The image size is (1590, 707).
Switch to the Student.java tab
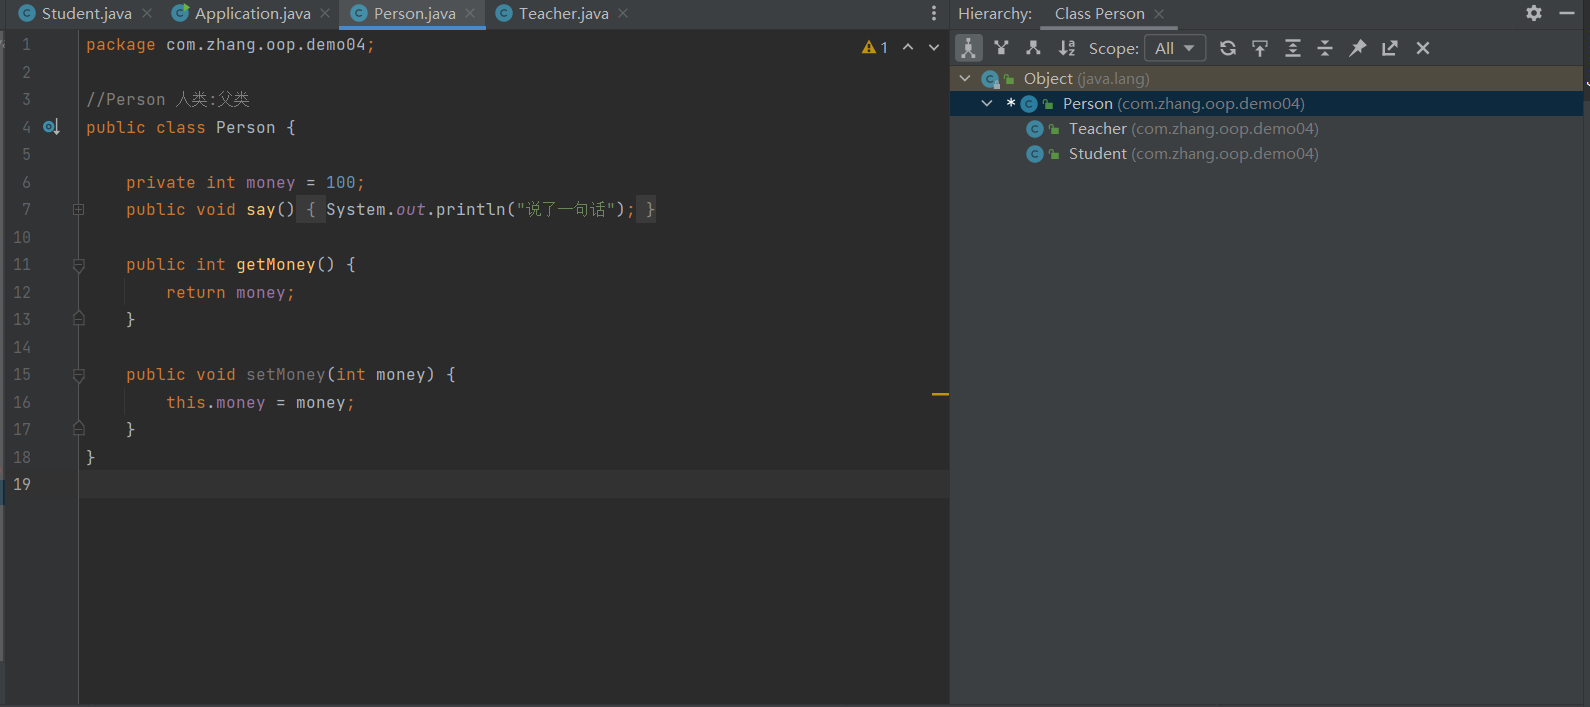point(86,14)
